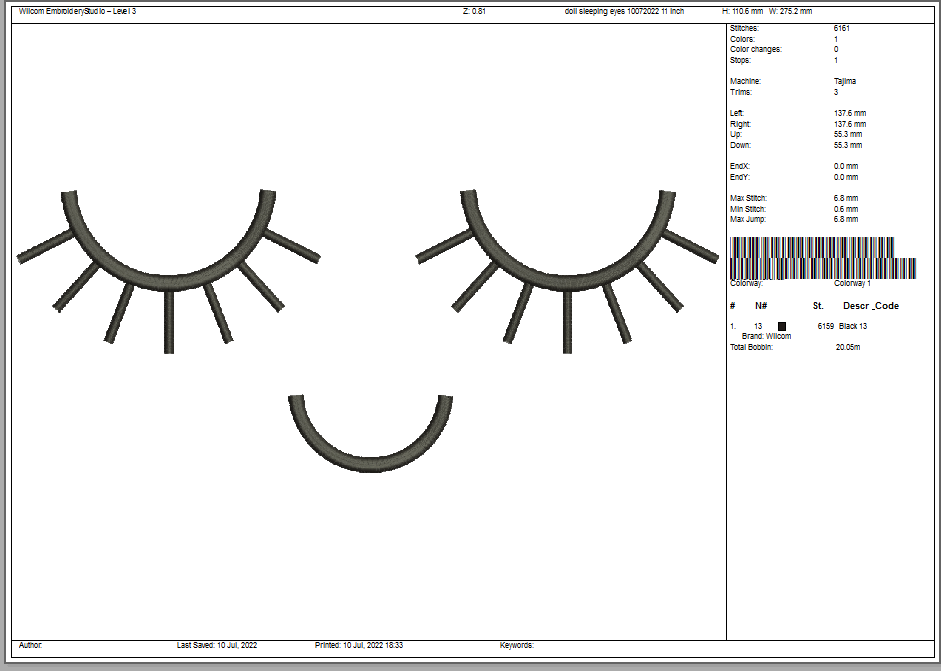This screenshot has height=671, width=941.
Task: Click the 'Author' field in footer
Action: [31, 646]
